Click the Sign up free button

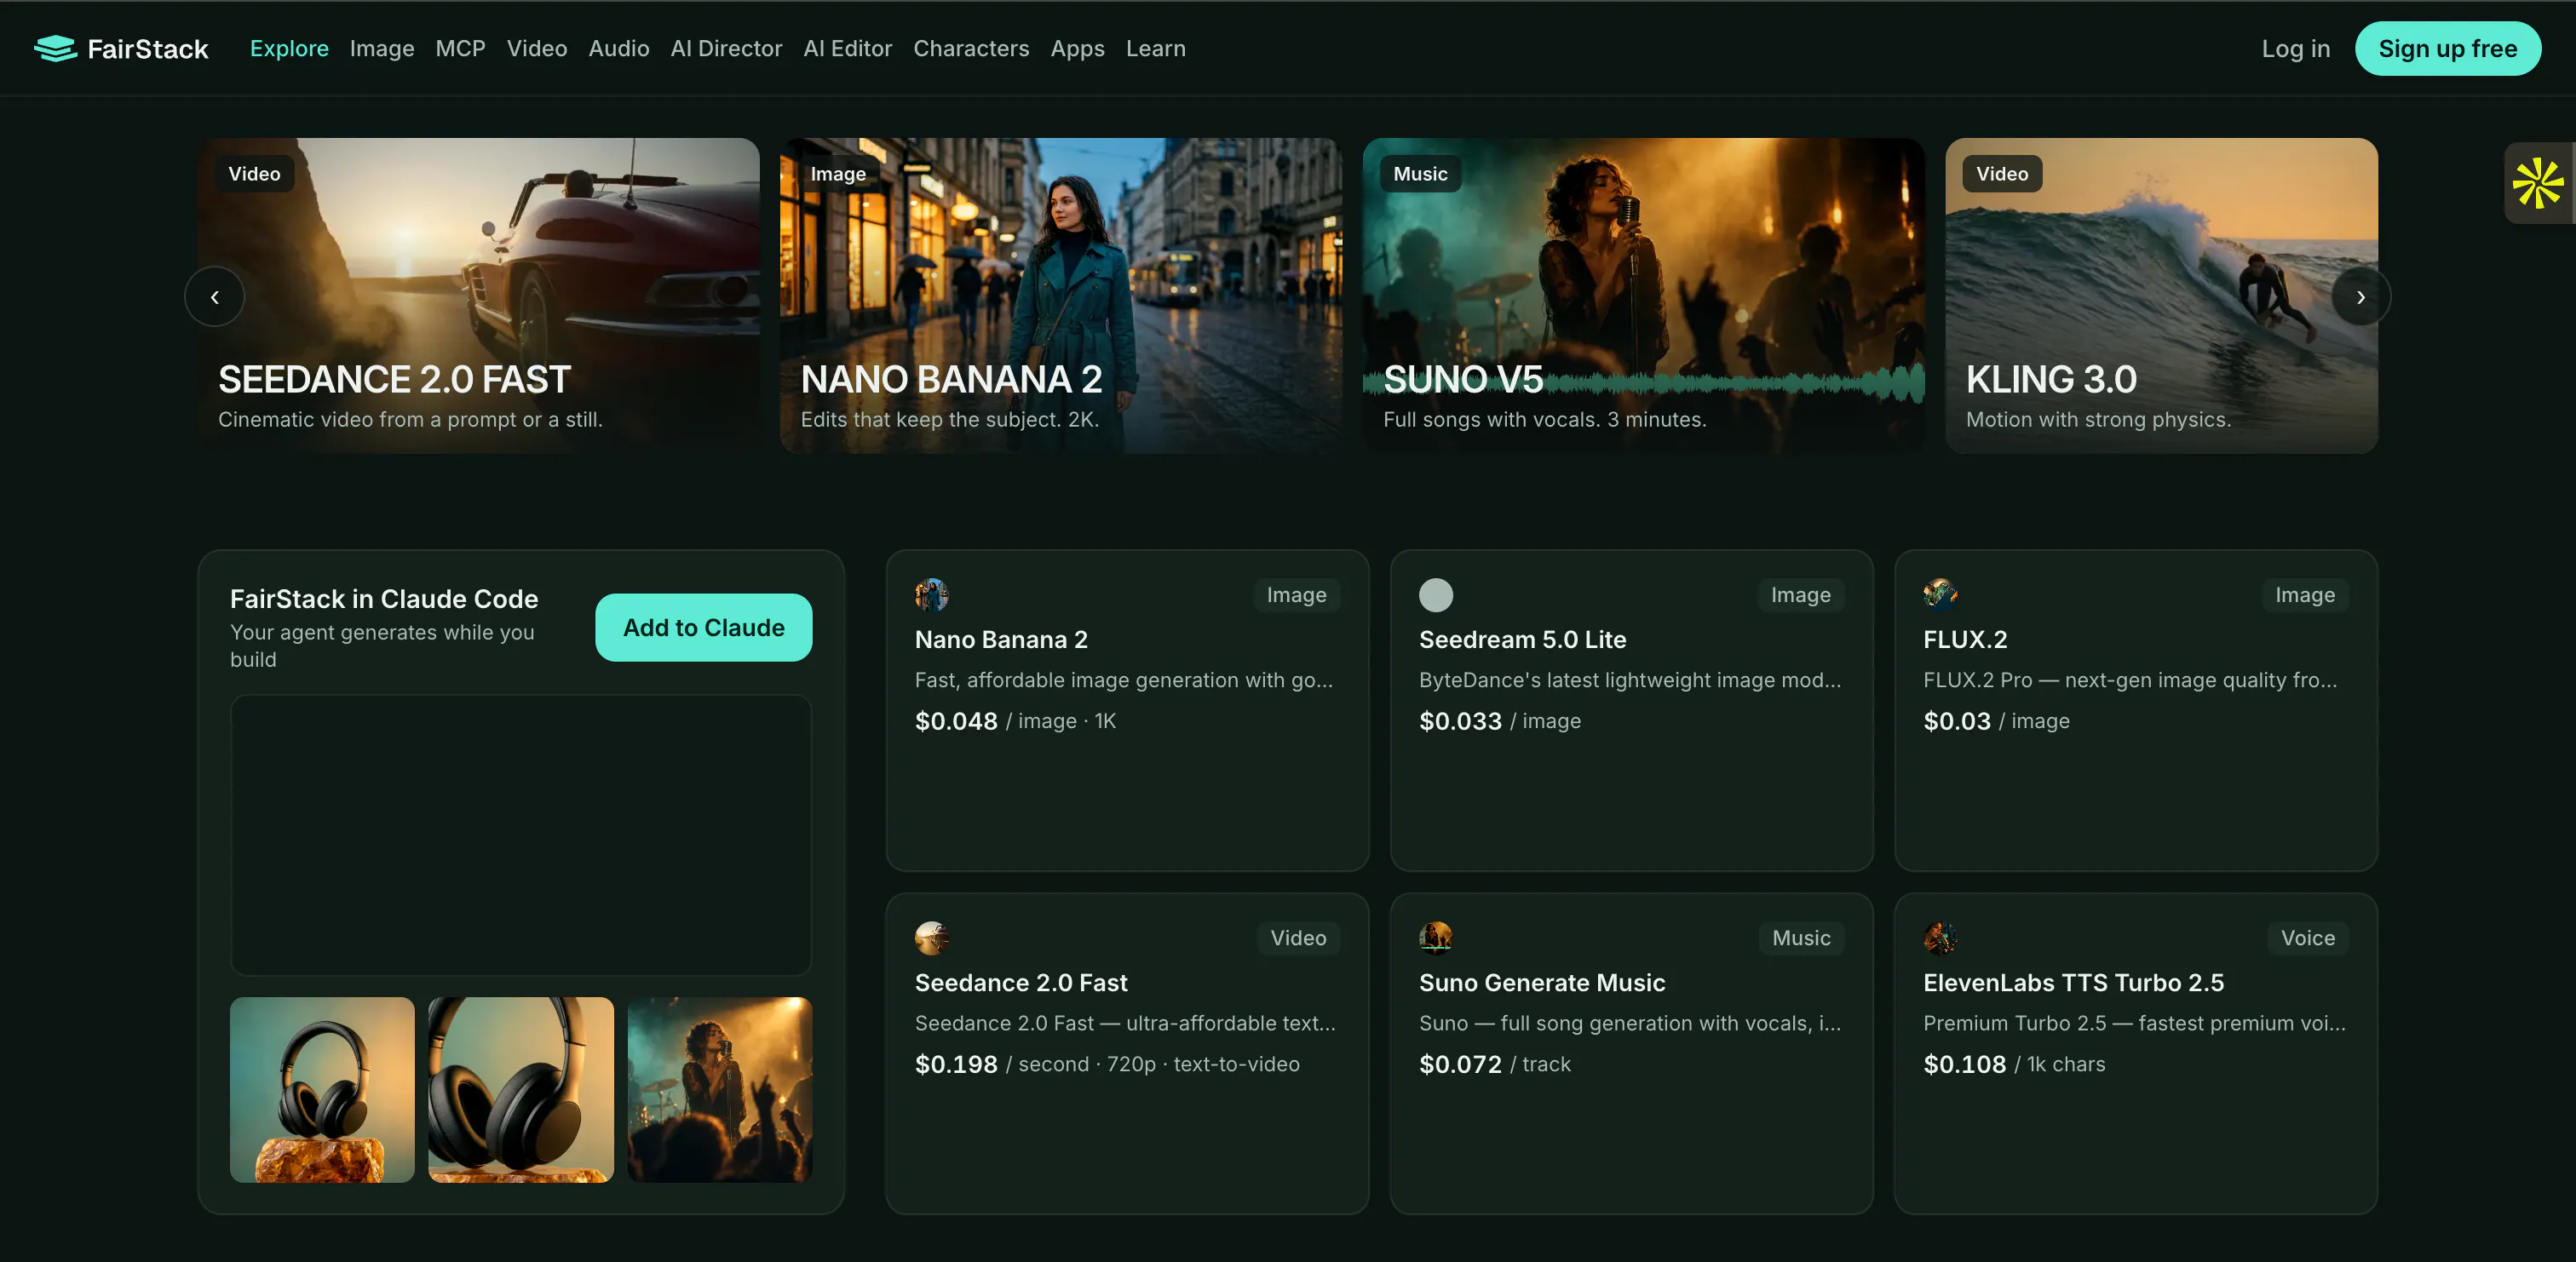coord(2447,48)
